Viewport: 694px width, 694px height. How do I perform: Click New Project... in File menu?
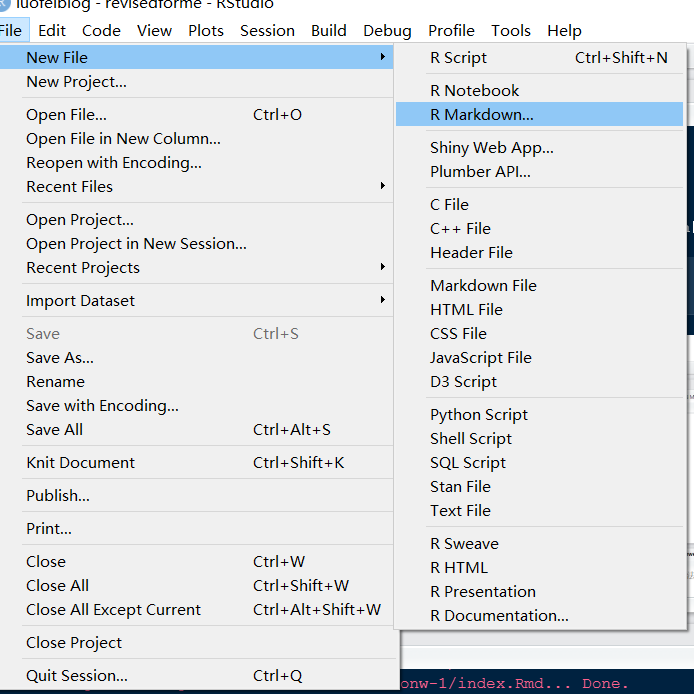[76, 82]
